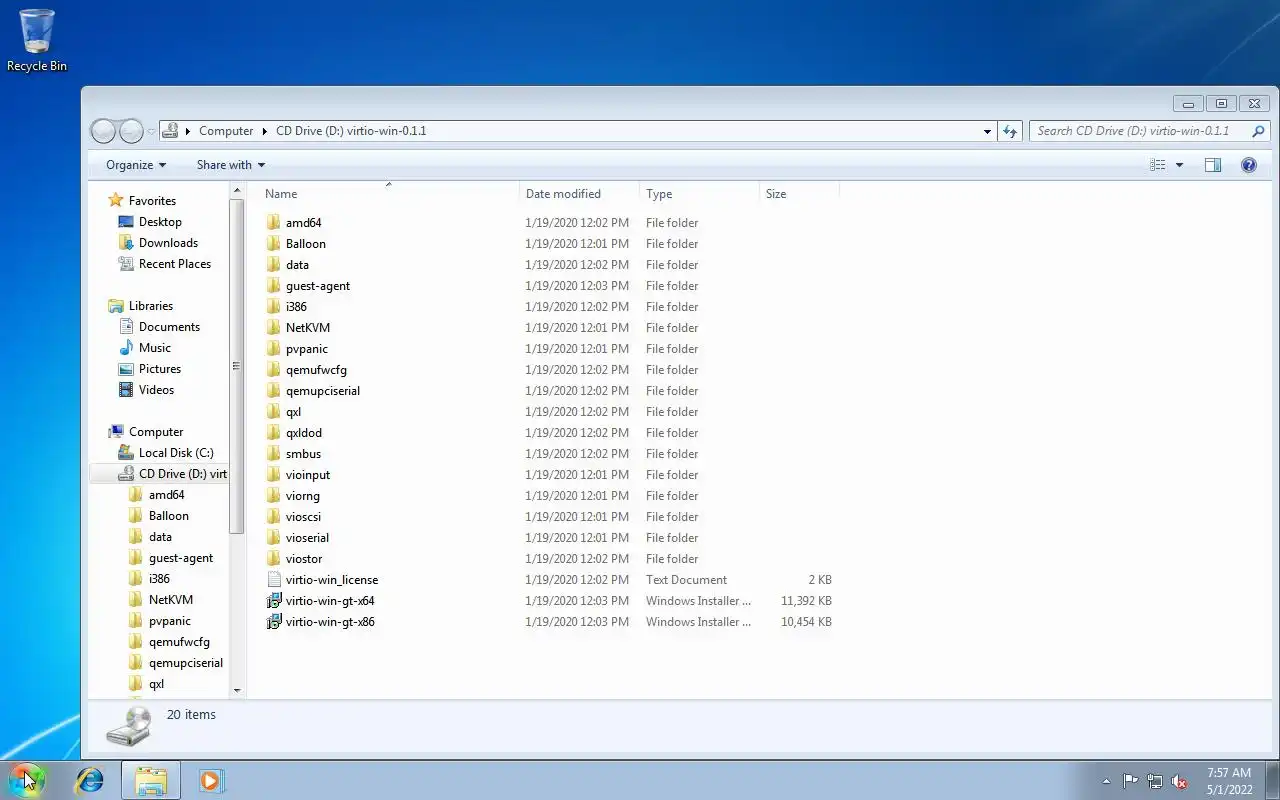
Task: Open Pictures library in sidebar
Action: pyautogui.click(x=160, y=369)
